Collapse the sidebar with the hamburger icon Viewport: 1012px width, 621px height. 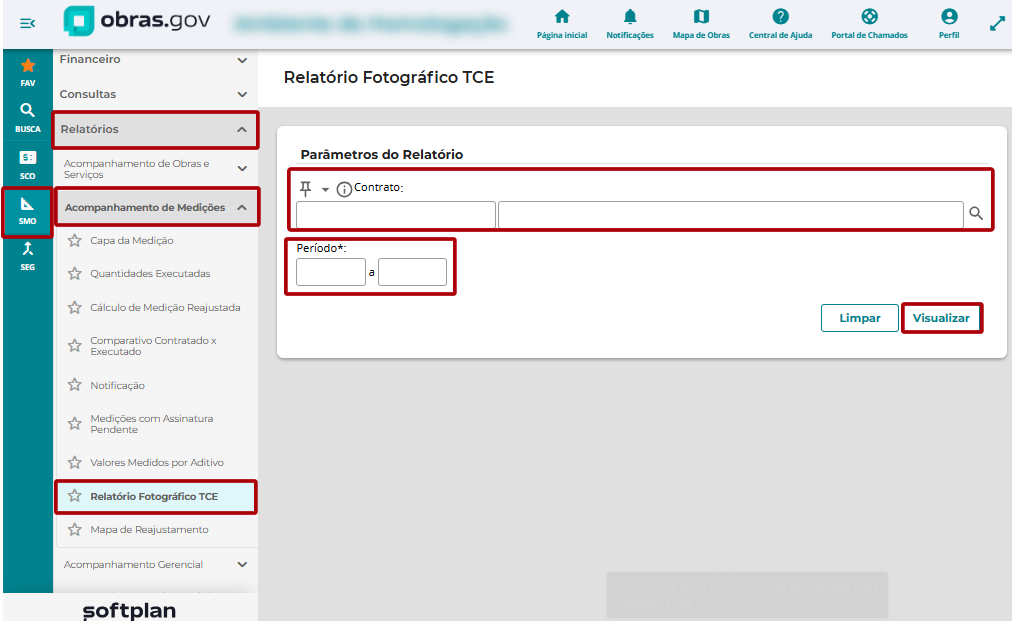pos(27,24)
